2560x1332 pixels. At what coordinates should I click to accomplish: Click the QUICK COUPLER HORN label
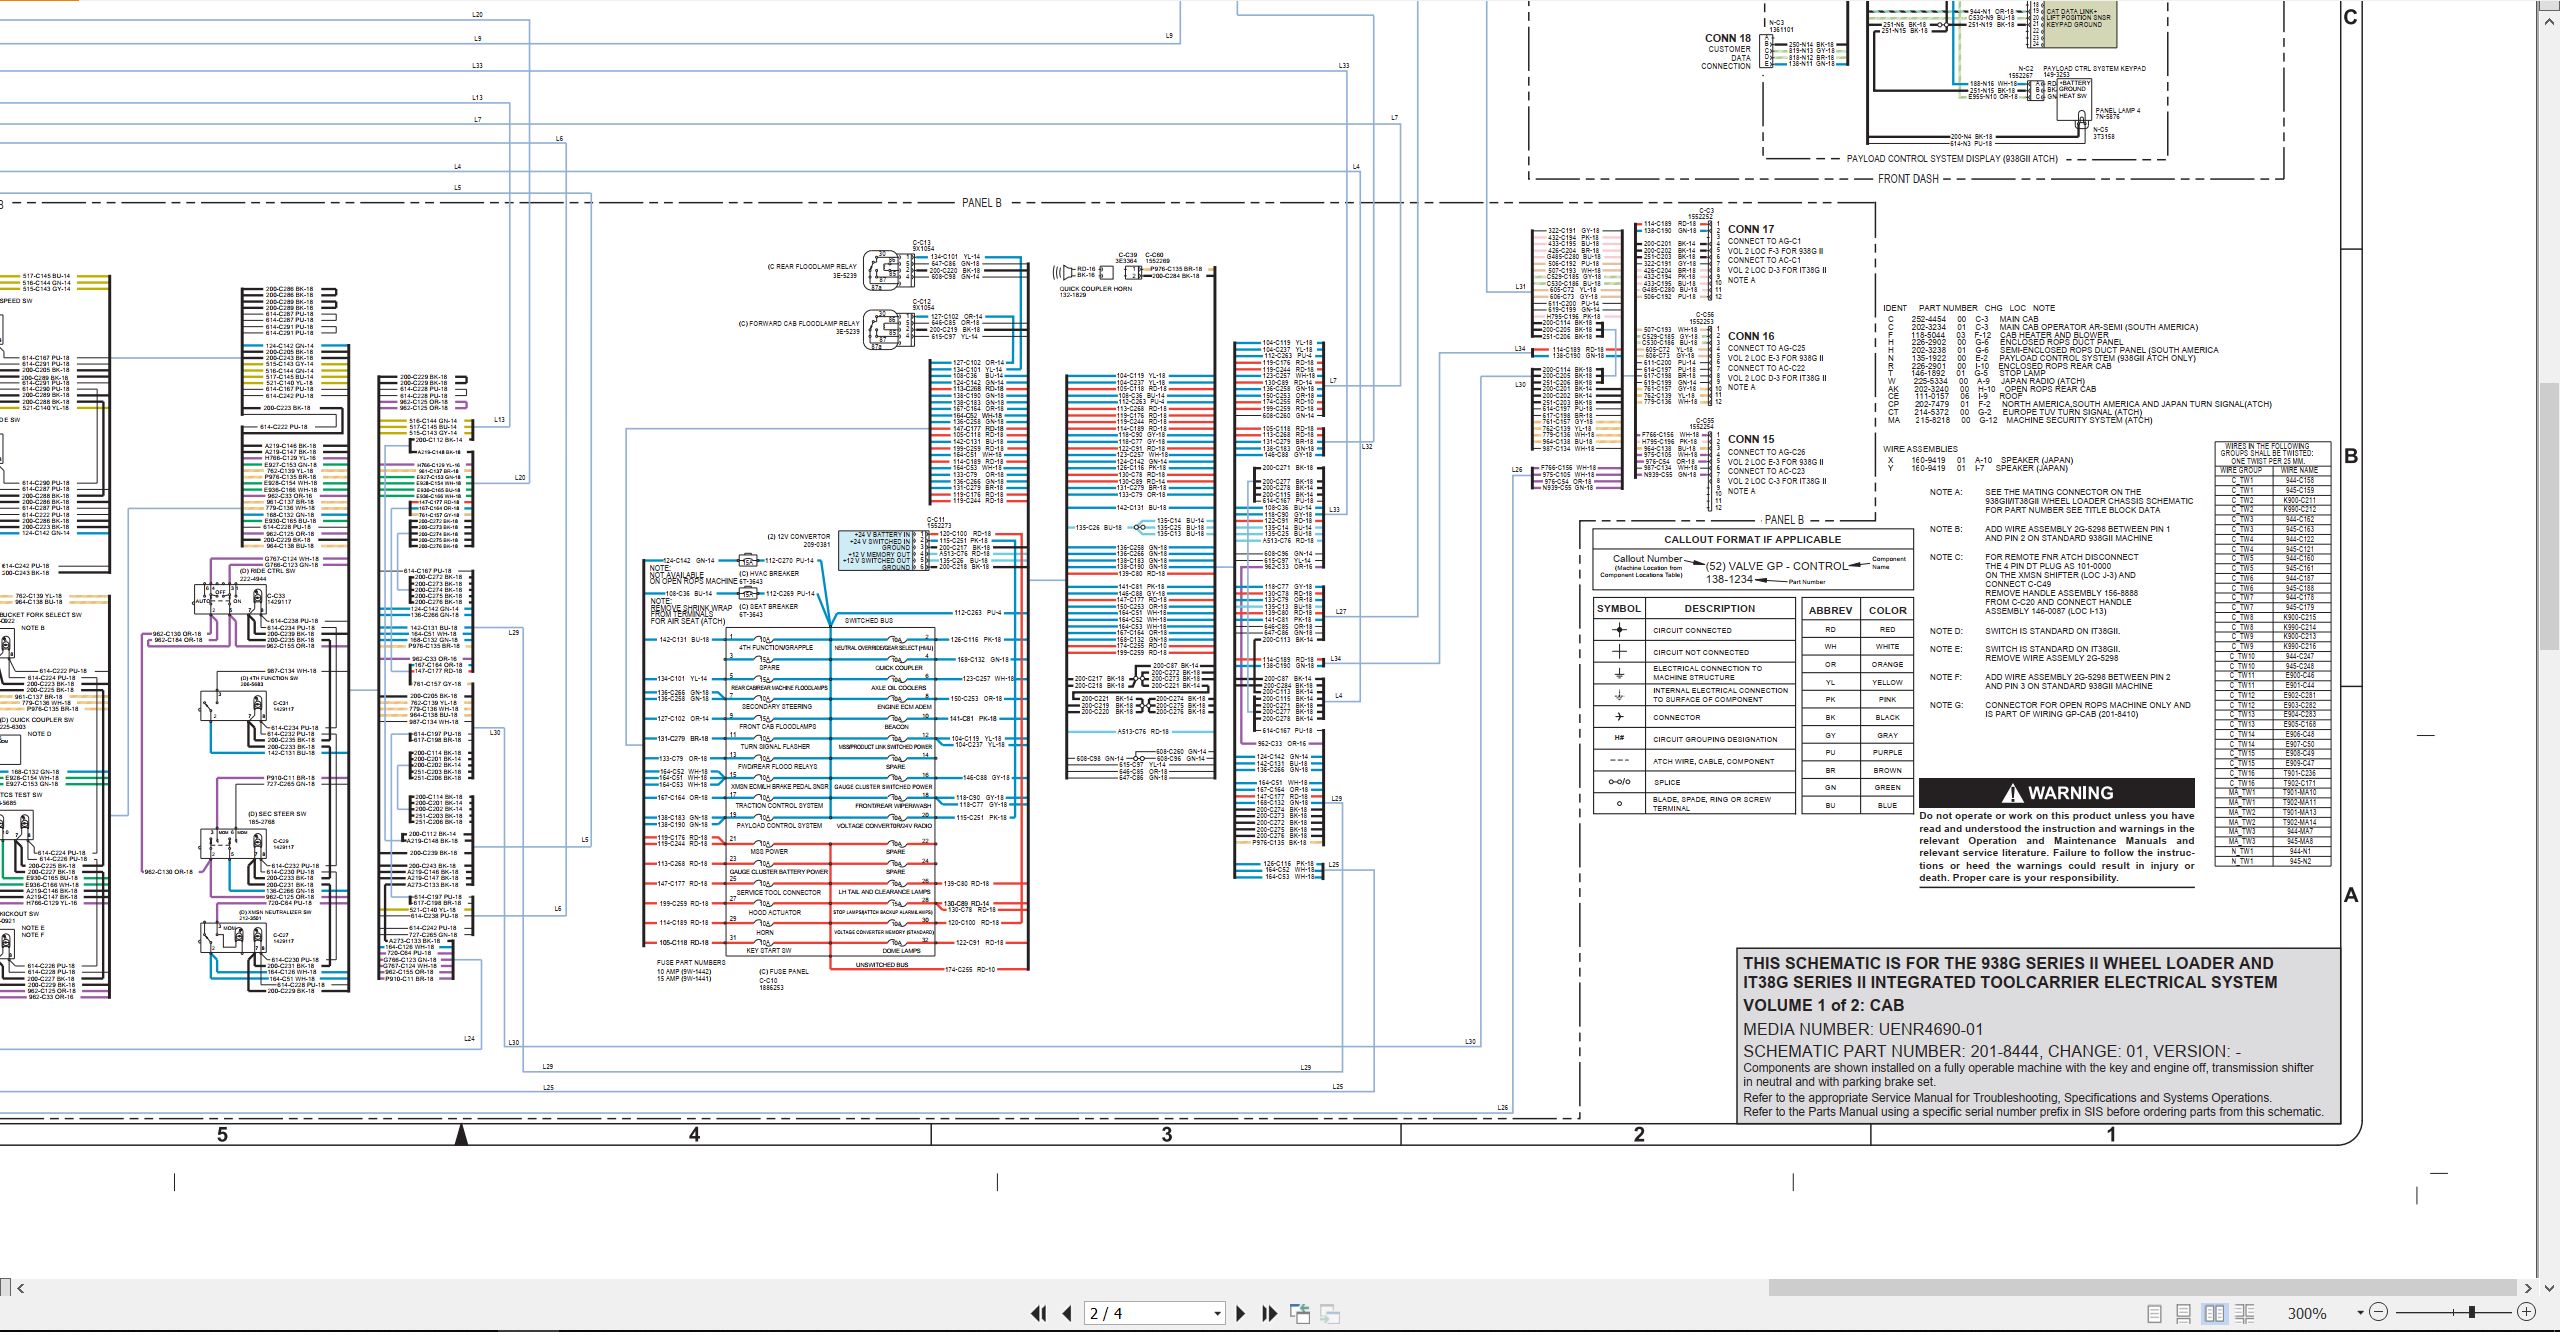[1095, 289]
